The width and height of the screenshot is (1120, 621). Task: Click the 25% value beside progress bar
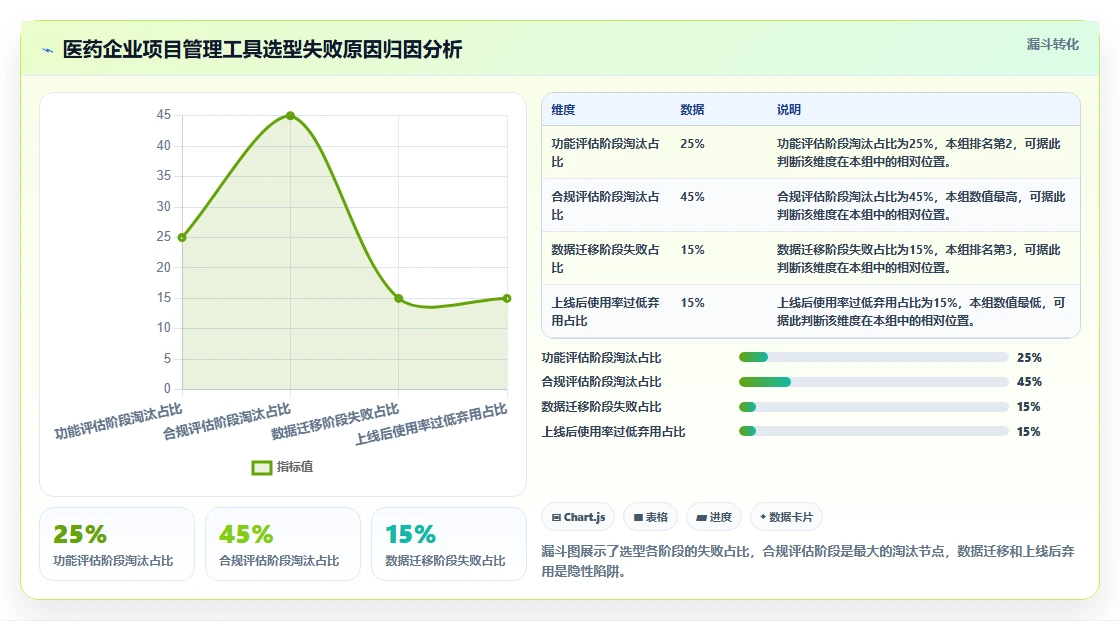[1029, 357]
